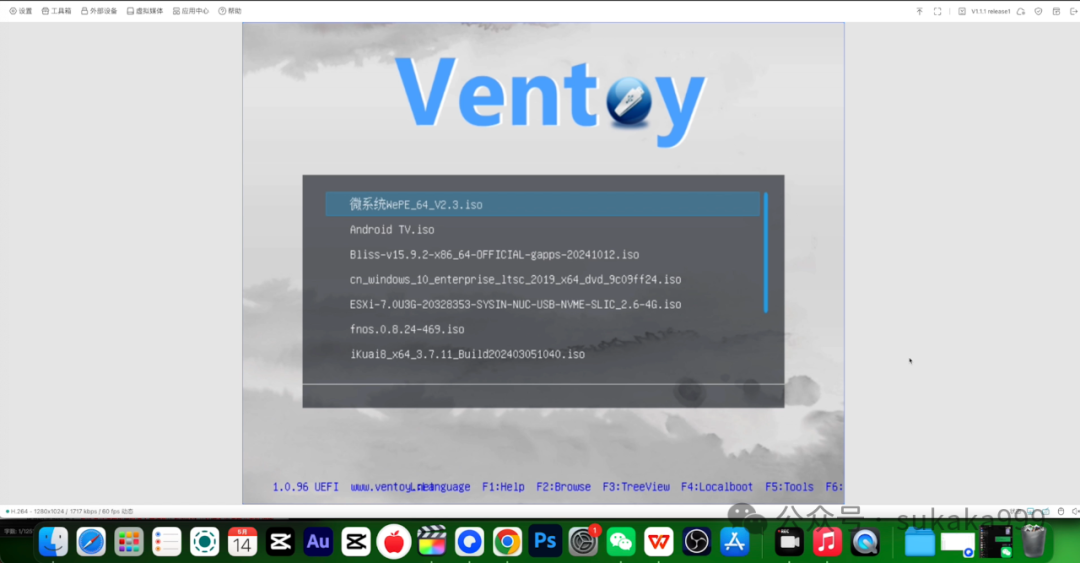Click the fullscreen icon in top bar
1080x563 pixels.
point(937,11)
